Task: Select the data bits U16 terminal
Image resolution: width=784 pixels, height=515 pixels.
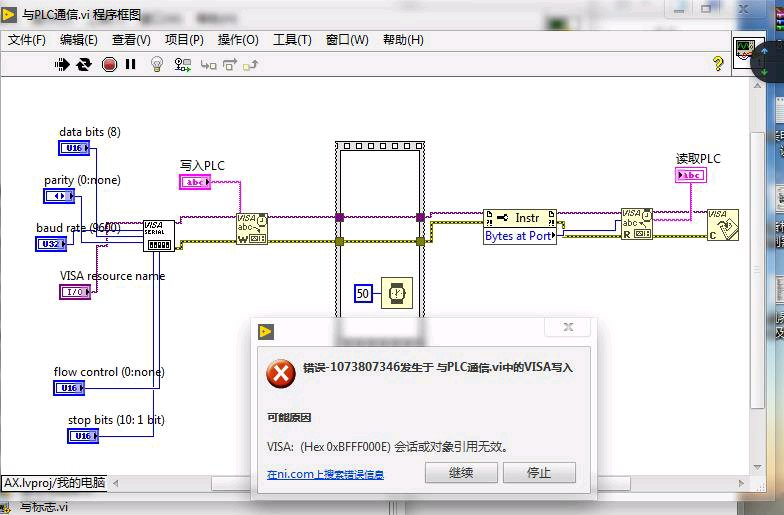Action: point(74,148)
